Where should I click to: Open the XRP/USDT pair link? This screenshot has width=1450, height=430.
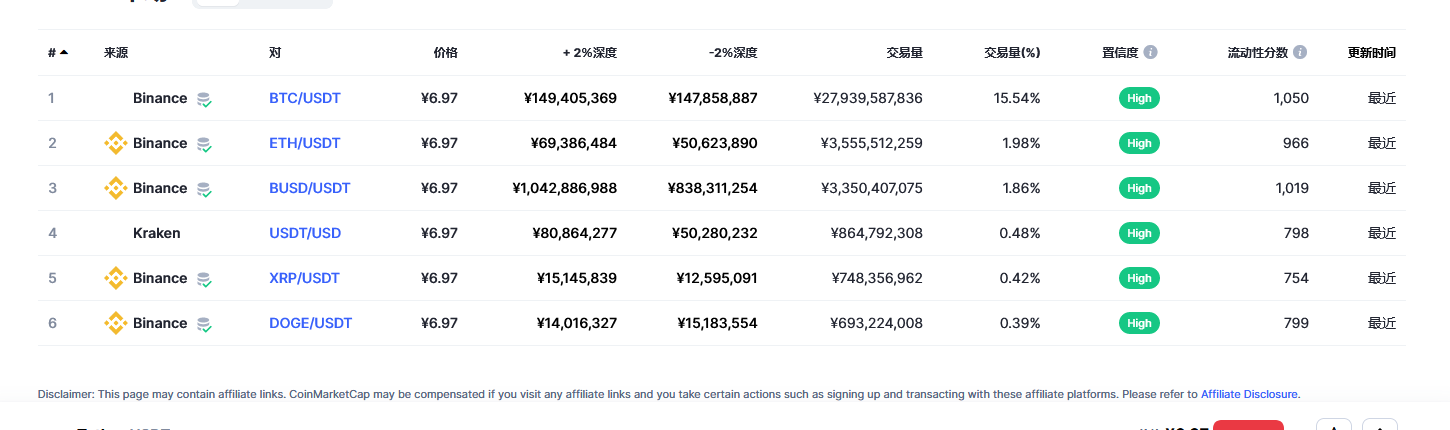pyautogui.click(x=304, y=278)
